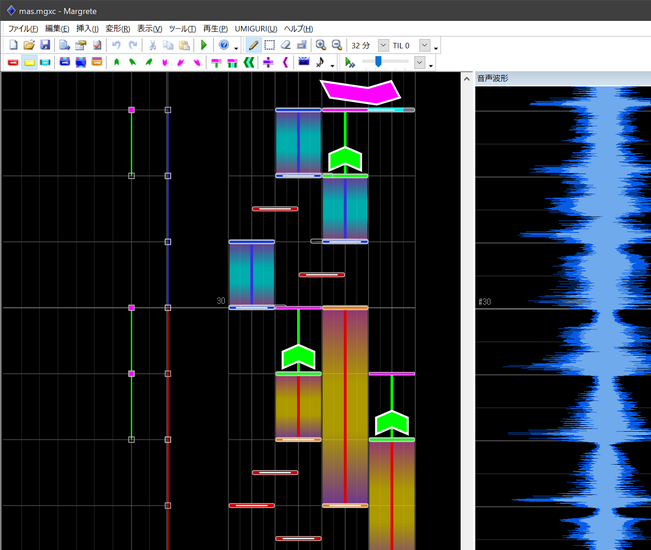The height and width of the screenshot is (550, 651).
Task: Click the green double chevron icon
Action: click(x=249, y=62)
